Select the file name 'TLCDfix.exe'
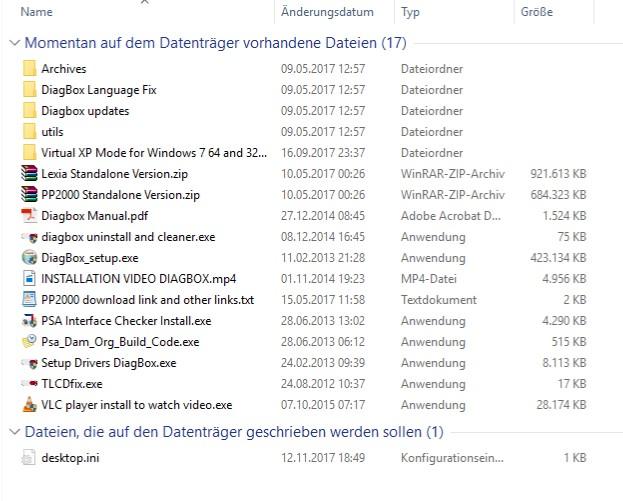The image size is (623, 501). [72, 384]
